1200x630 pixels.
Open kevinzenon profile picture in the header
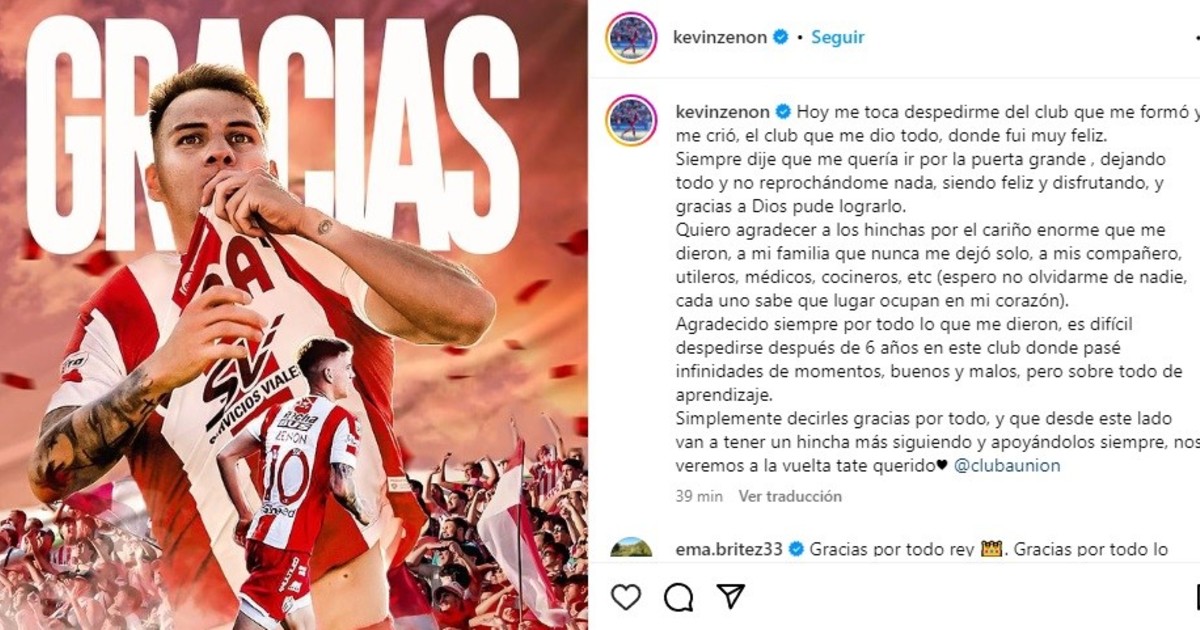click(632, 38)
